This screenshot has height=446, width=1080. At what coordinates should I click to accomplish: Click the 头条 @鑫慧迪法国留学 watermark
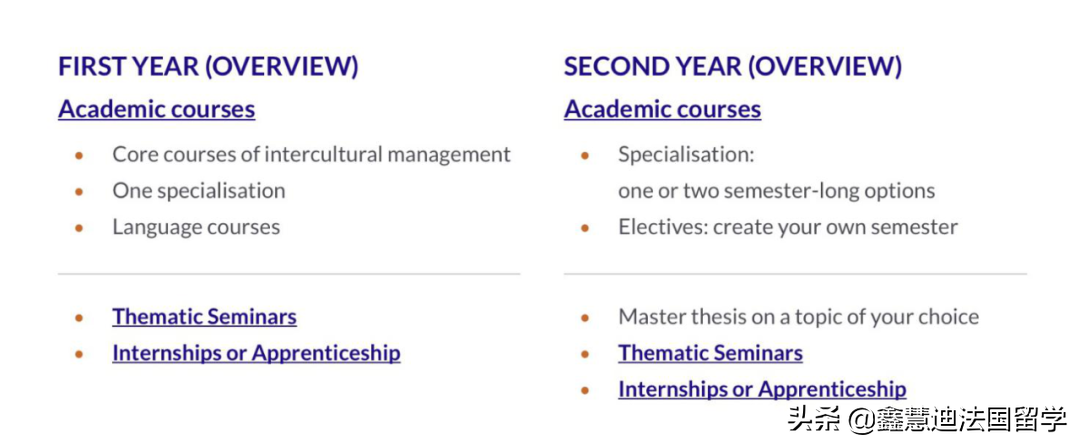(x=926, y=418)
